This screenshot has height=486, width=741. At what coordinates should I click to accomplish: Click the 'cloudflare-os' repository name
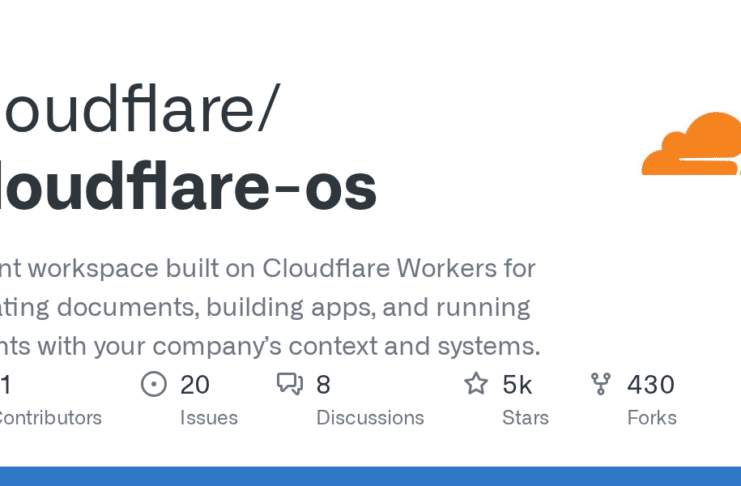(188, 187)
